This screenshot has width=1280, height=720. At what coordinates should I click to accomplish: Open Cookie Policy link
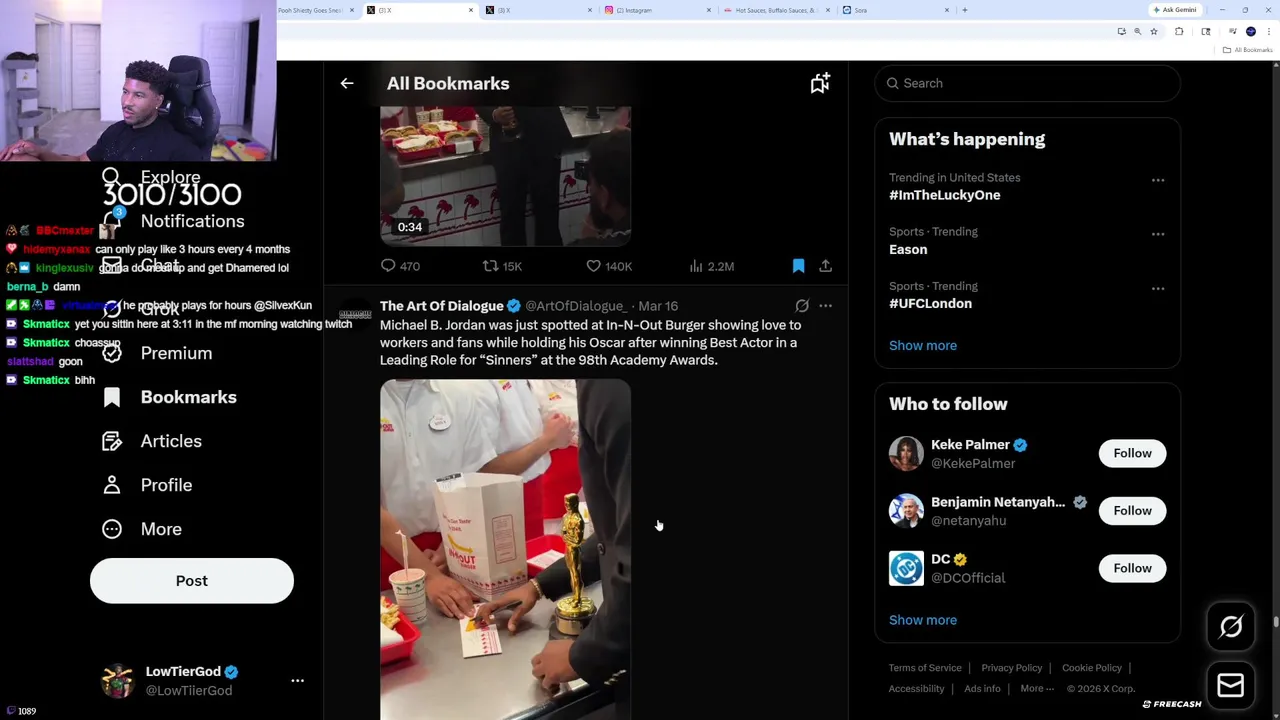(x=1092, y=668)
